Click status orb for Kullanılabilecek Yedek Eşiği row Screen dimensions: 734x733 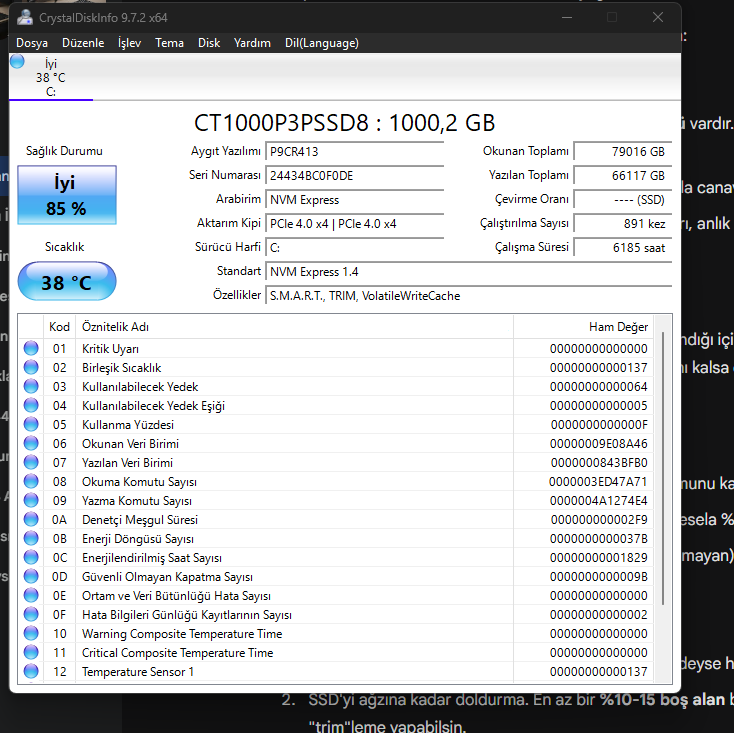[x=31, y=405]
